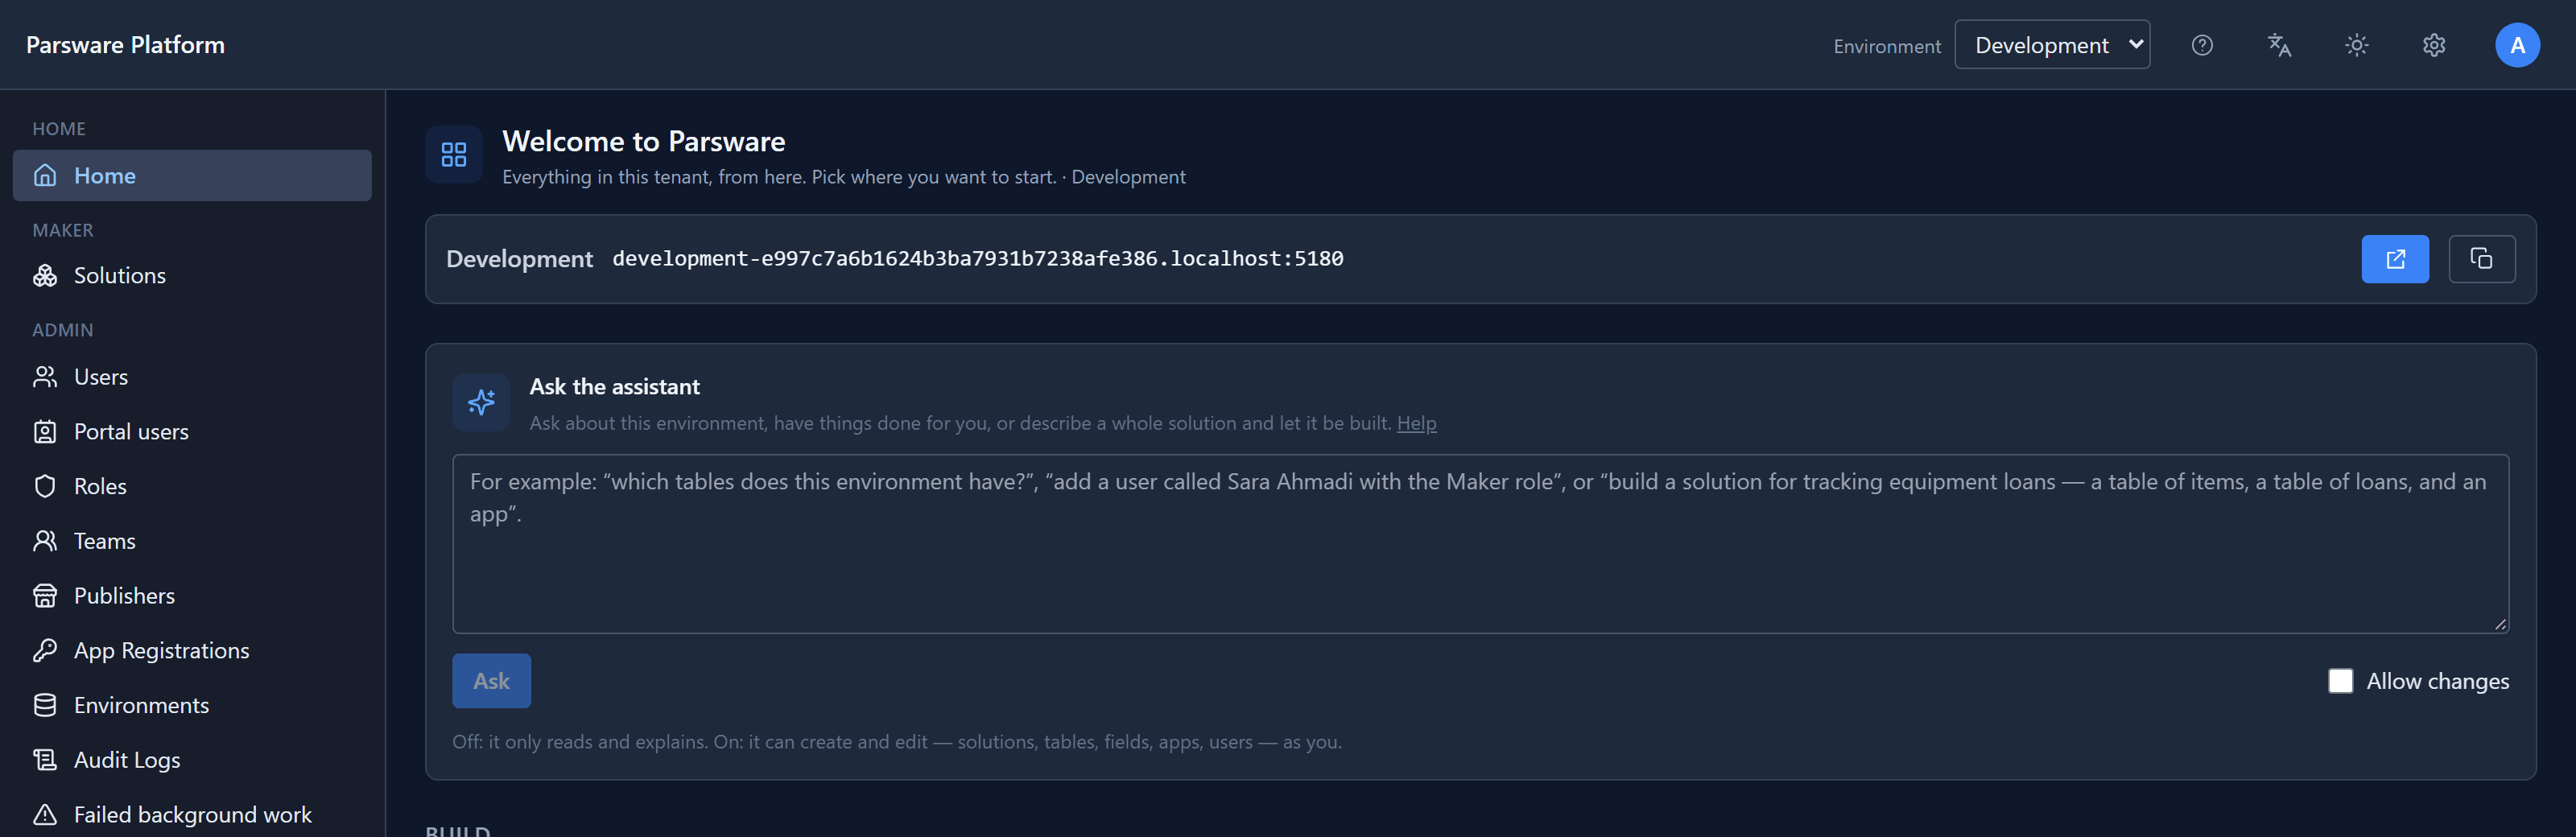The image size is (2576, 837).
Task: Click the language translate icon
Action: pyautogui.click(x=2279, y=45)
